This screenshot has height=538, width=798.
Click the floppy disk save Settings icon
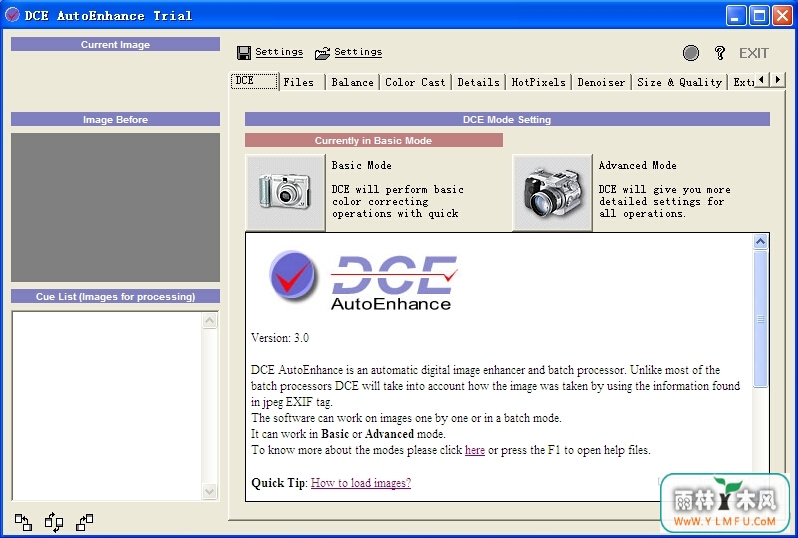tap(244, 53)
